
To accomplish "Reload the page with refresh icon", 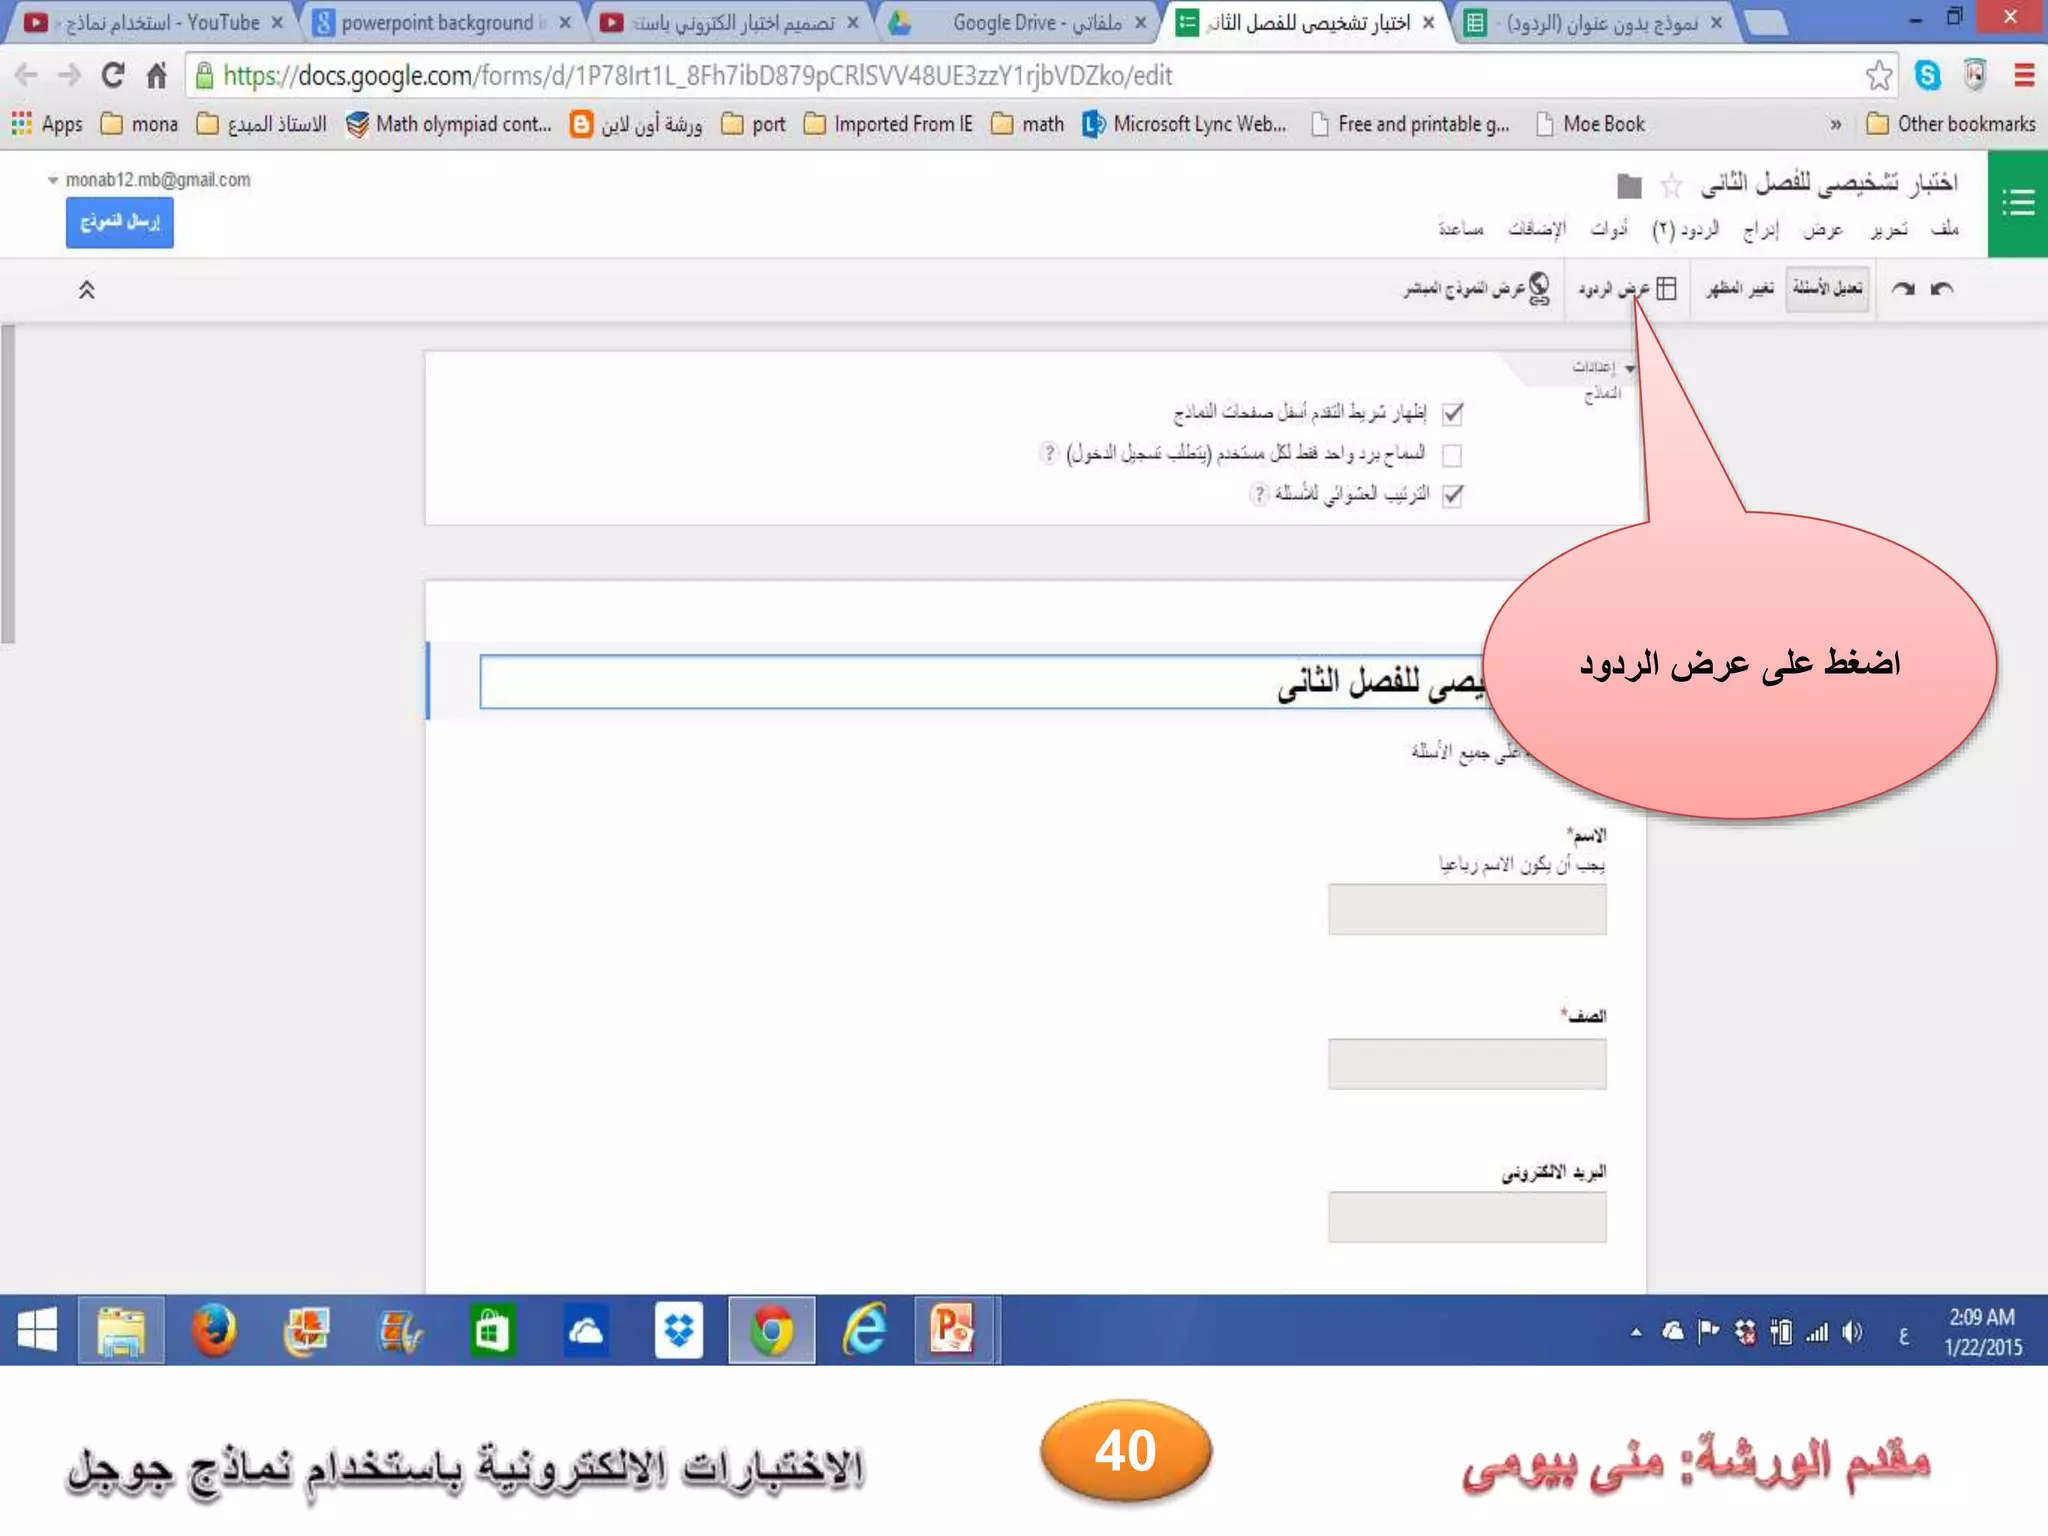I will [x=113, y=75].
